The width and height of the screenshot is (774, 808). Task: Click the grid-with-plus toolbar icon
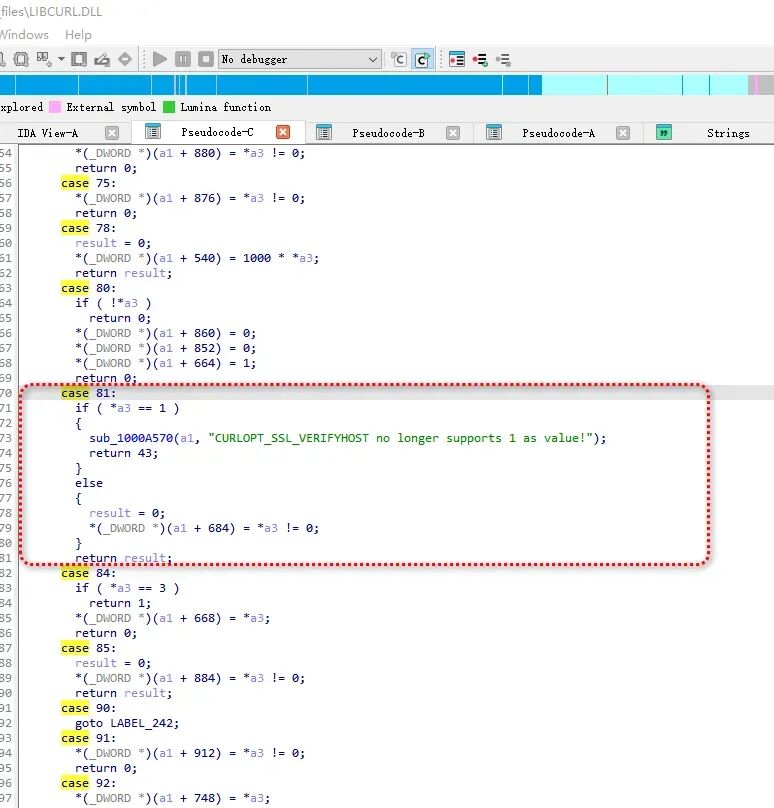44,59
